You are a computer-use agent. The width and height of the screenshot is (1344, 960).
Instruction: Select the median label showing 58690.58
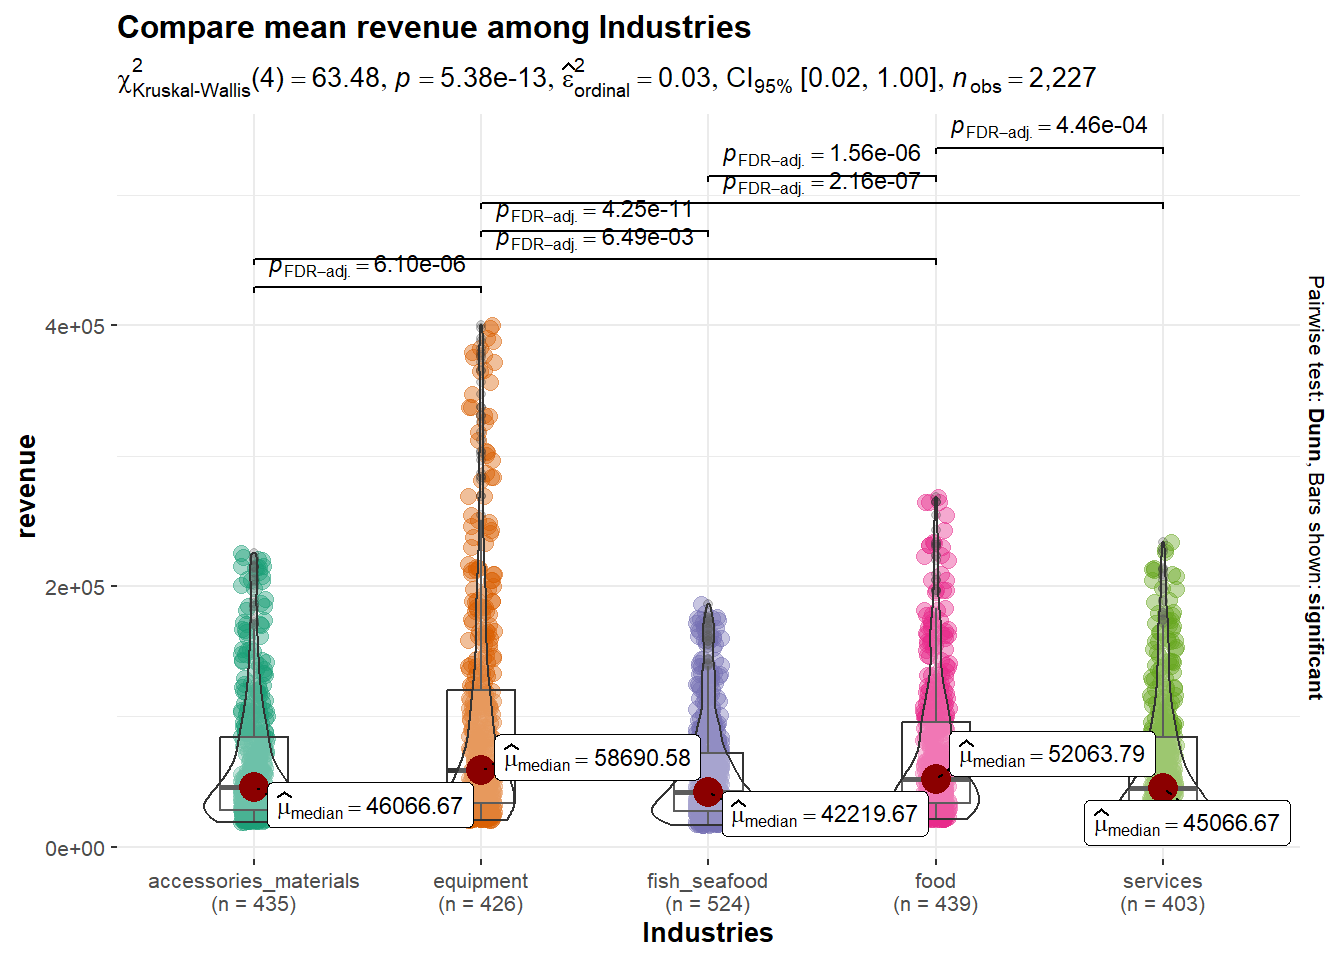pos(597,758)
